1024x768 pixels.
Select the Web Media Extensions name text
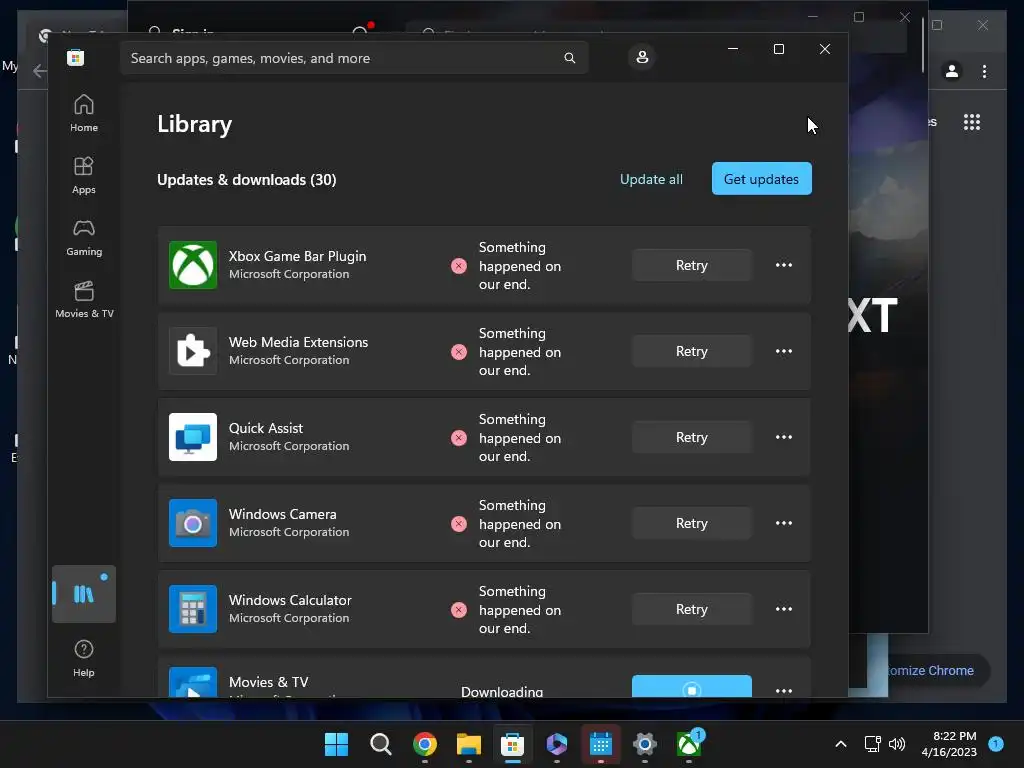pyautogui.click(x=298, y=342)
